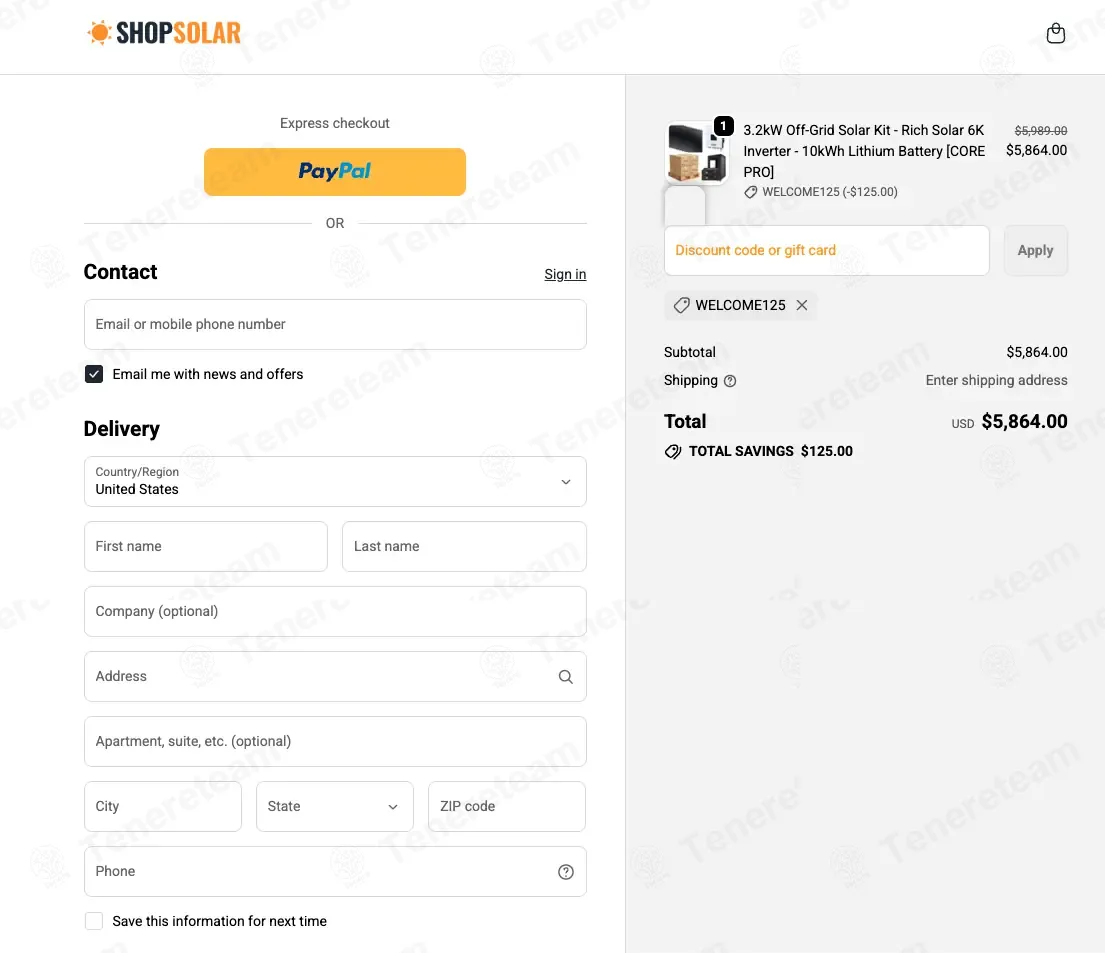
Task: Focus the First name field
Action: pos(205,546)
